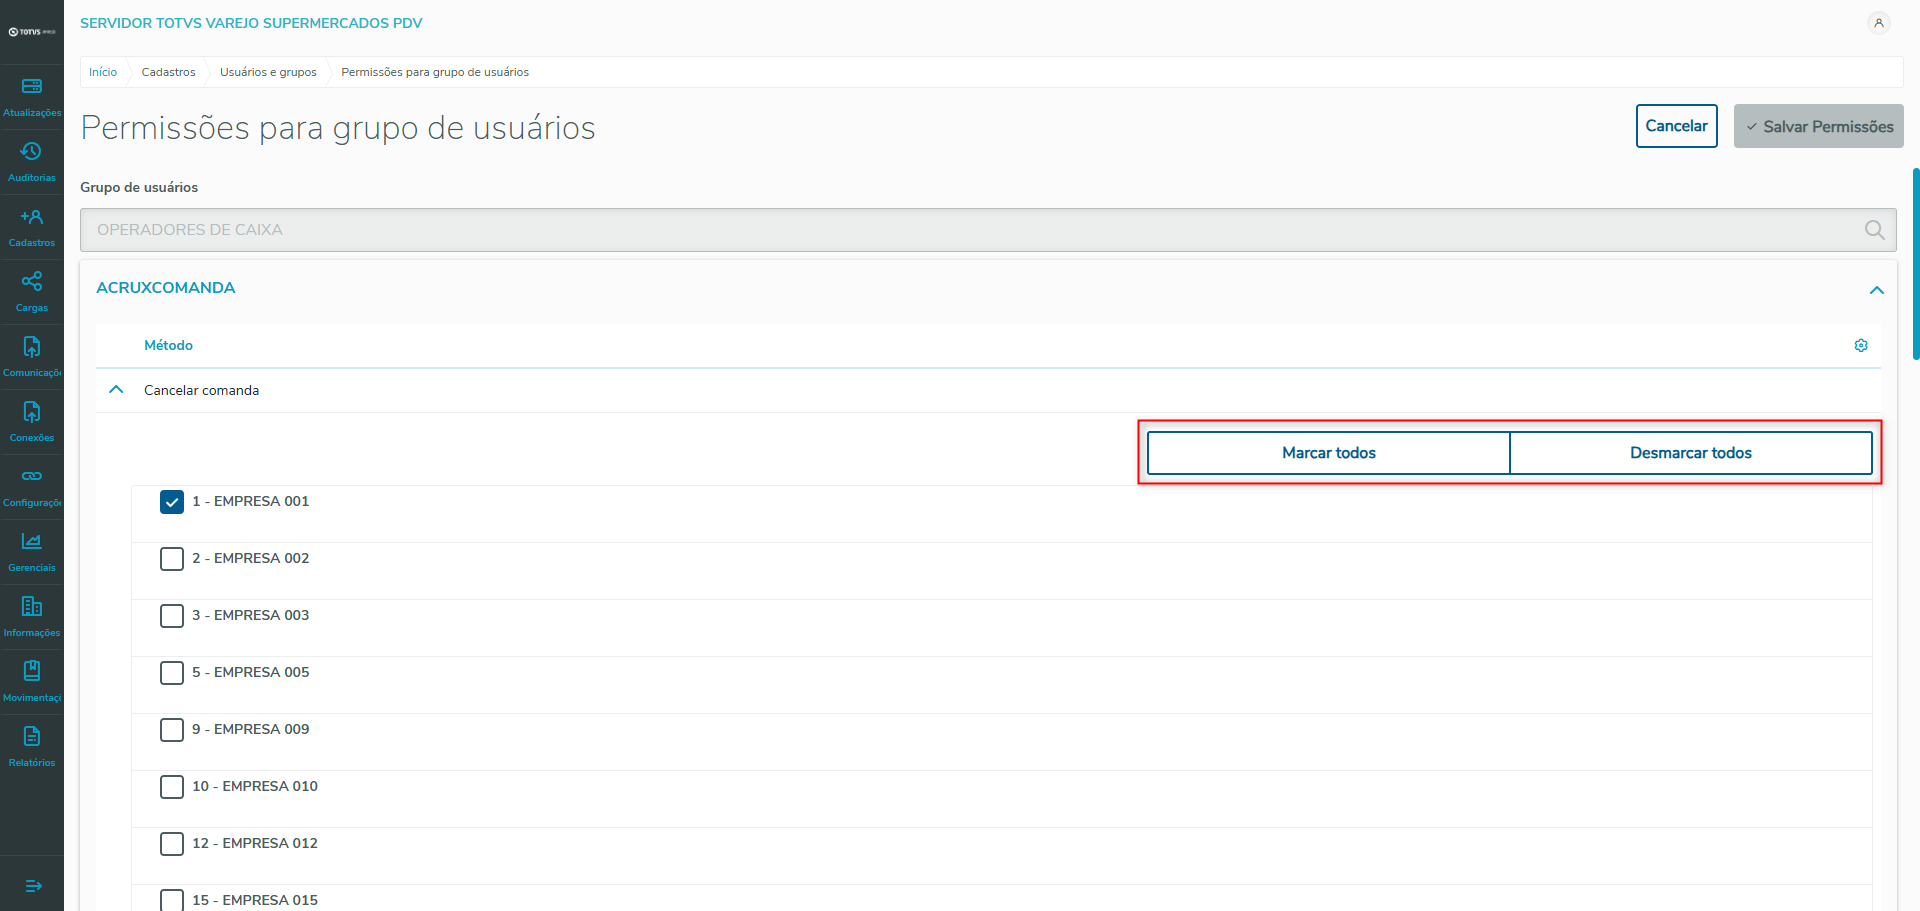Click the Grupo de usuários input field
Screen dimensions: 1920x911
pos(970,230)
